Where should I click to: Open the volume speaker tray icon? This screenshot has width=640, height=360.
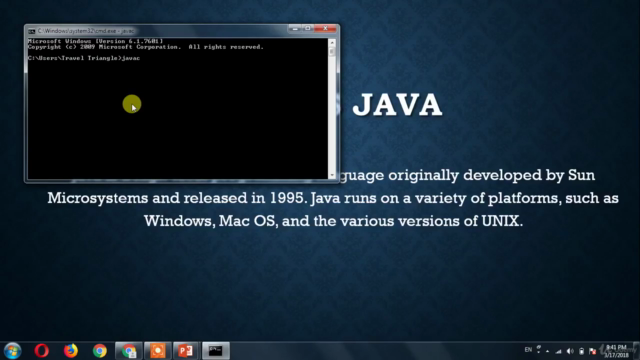[570, 351]
